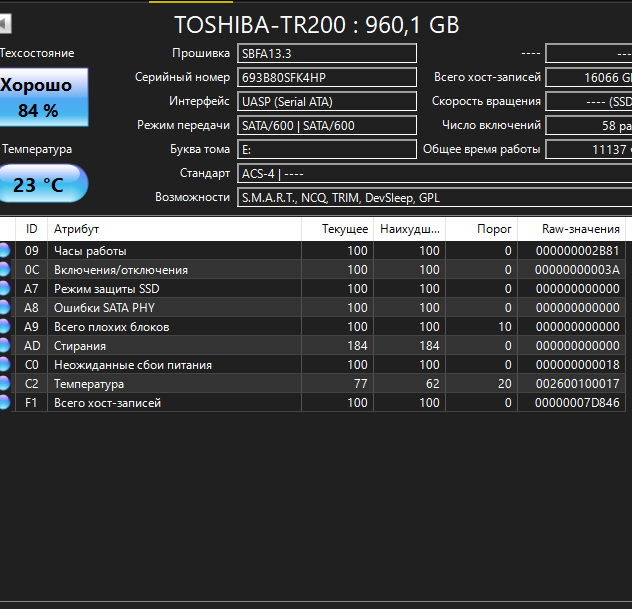Select the Включения/отключения attribute row
This screenshot has width=632, height=609.
[x=312, y=270]
